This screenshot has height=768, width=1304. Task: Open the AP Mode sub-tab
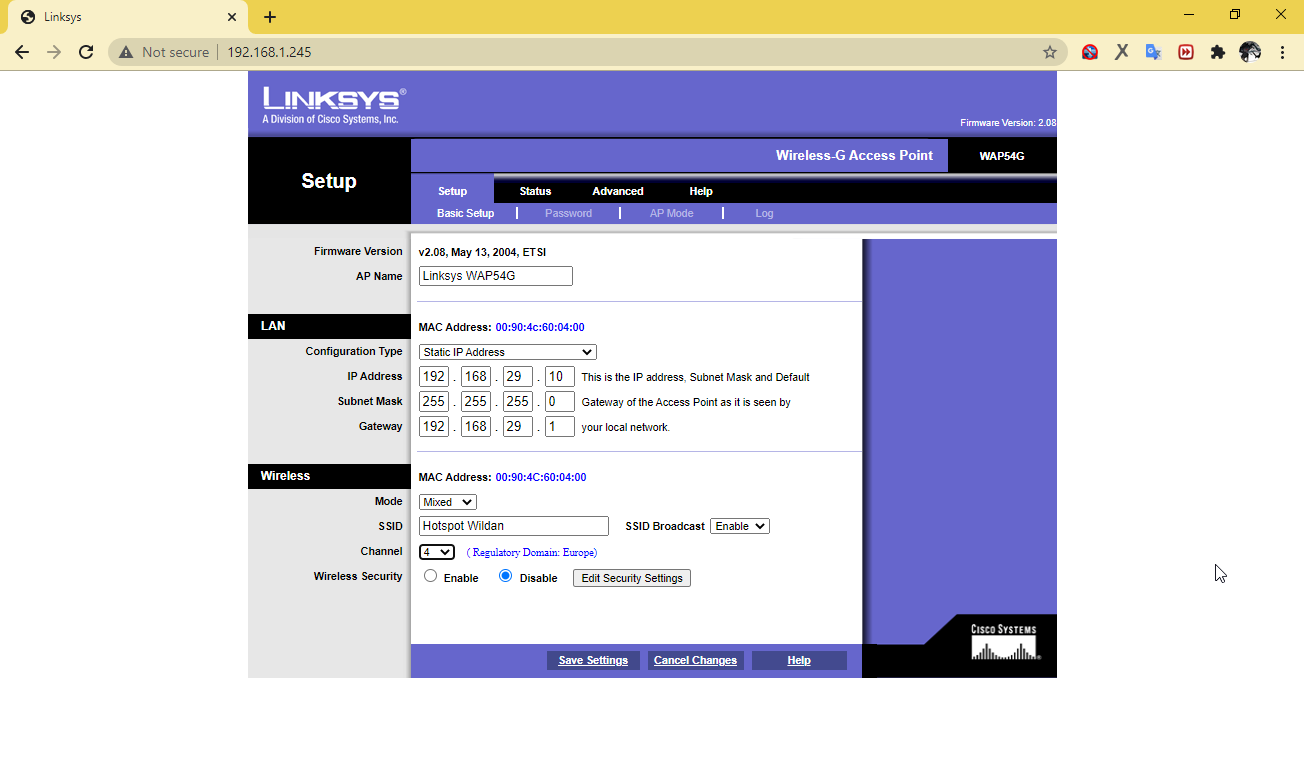pos(672,213)
